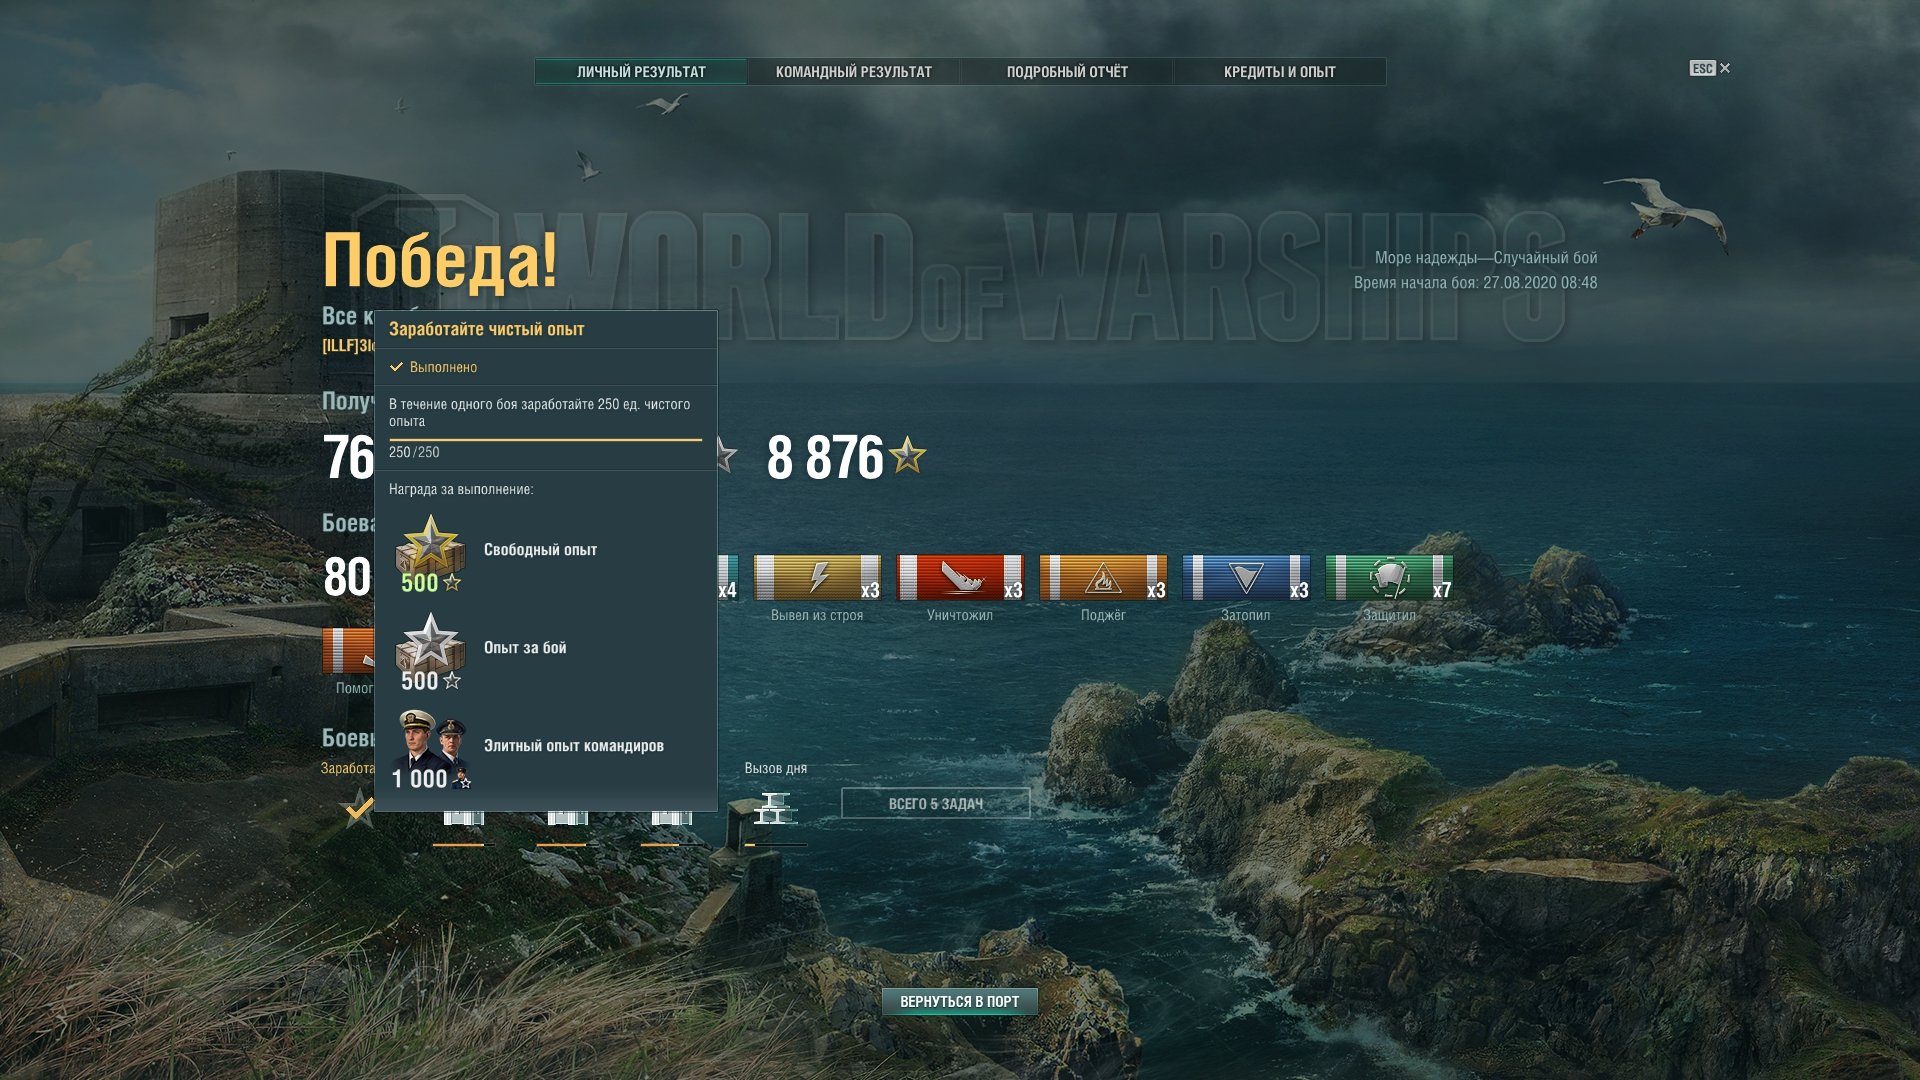Click the completed task star with checkmark
Viewport: 1920px width, 1080px height.
[359, 808]
